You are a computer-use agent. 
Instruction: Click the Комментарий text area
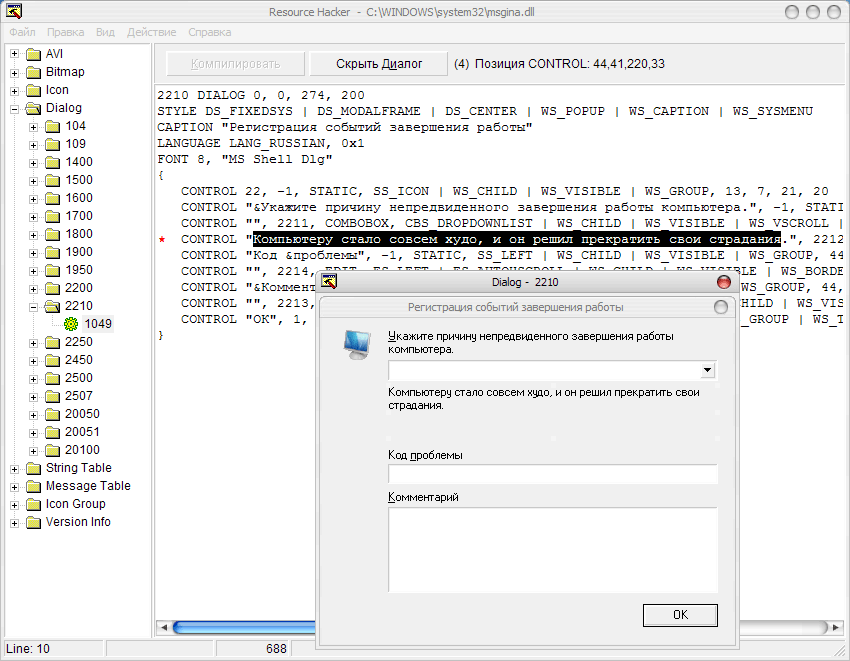(552, 550)
